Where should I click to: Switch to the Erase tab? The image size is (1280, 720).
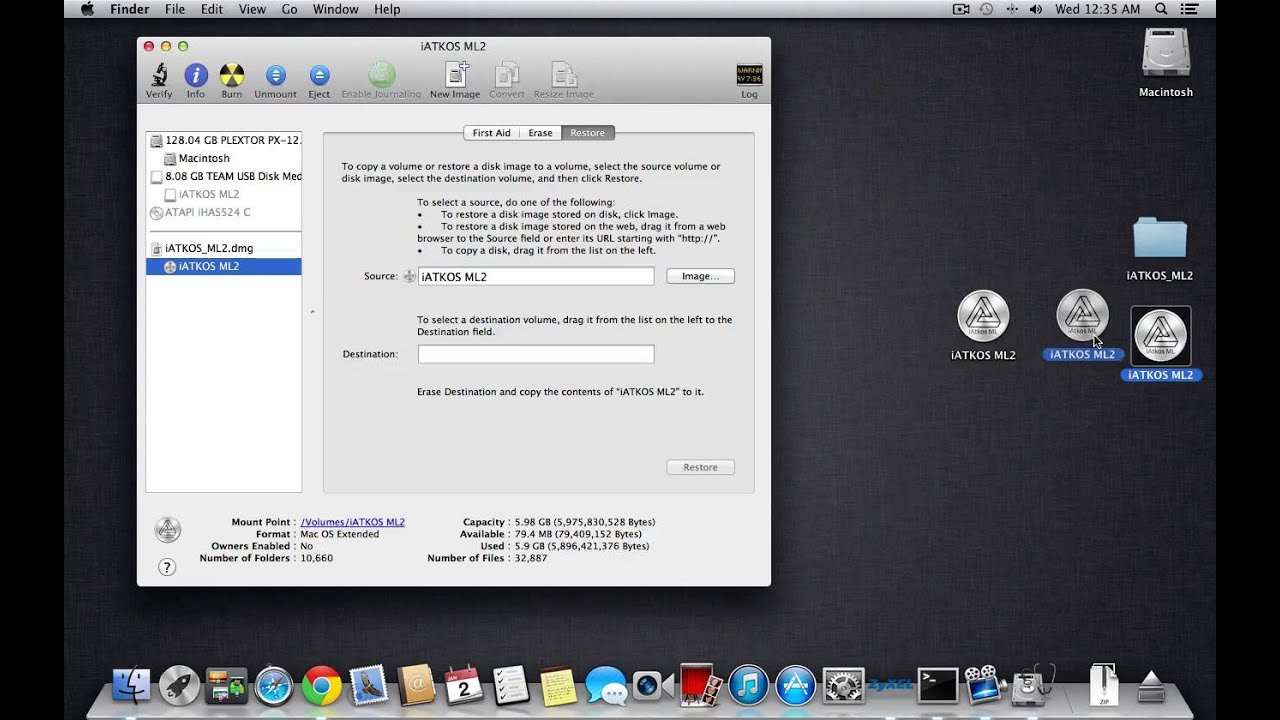[540, 133]
